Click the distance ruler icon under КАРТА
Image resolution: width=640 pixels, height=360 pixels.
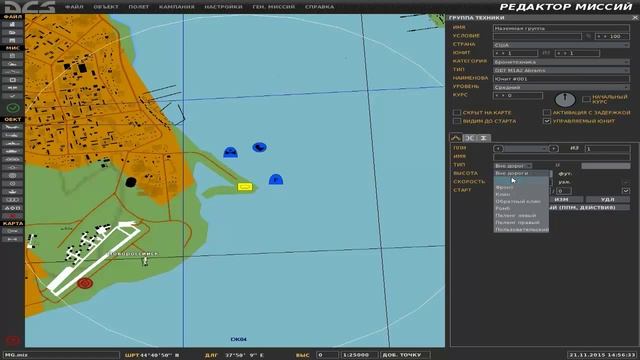pyautogui.click(x=13, y=239)
